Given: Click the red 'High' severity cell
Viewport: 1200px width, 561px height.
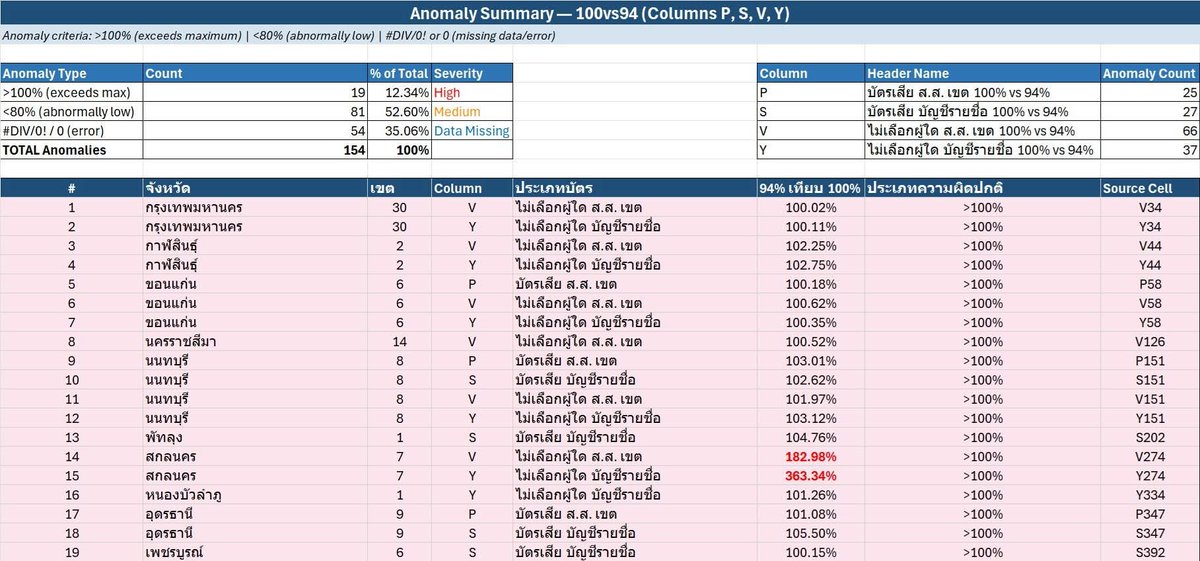Looking at the screenshot, I should [x=472, y=92].
